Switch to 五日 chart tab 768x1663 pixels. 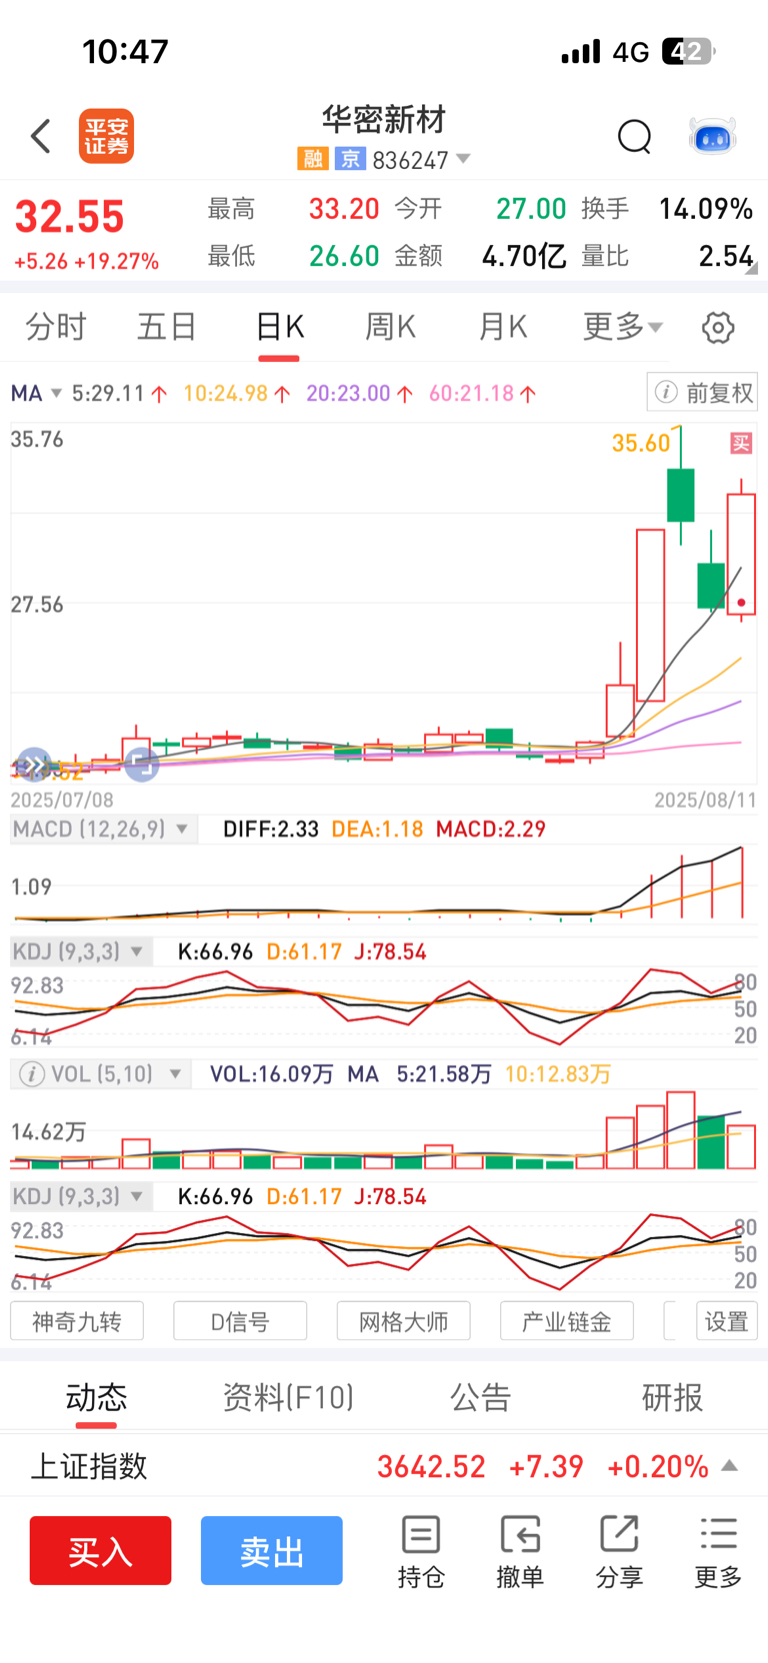click(167, 327)
